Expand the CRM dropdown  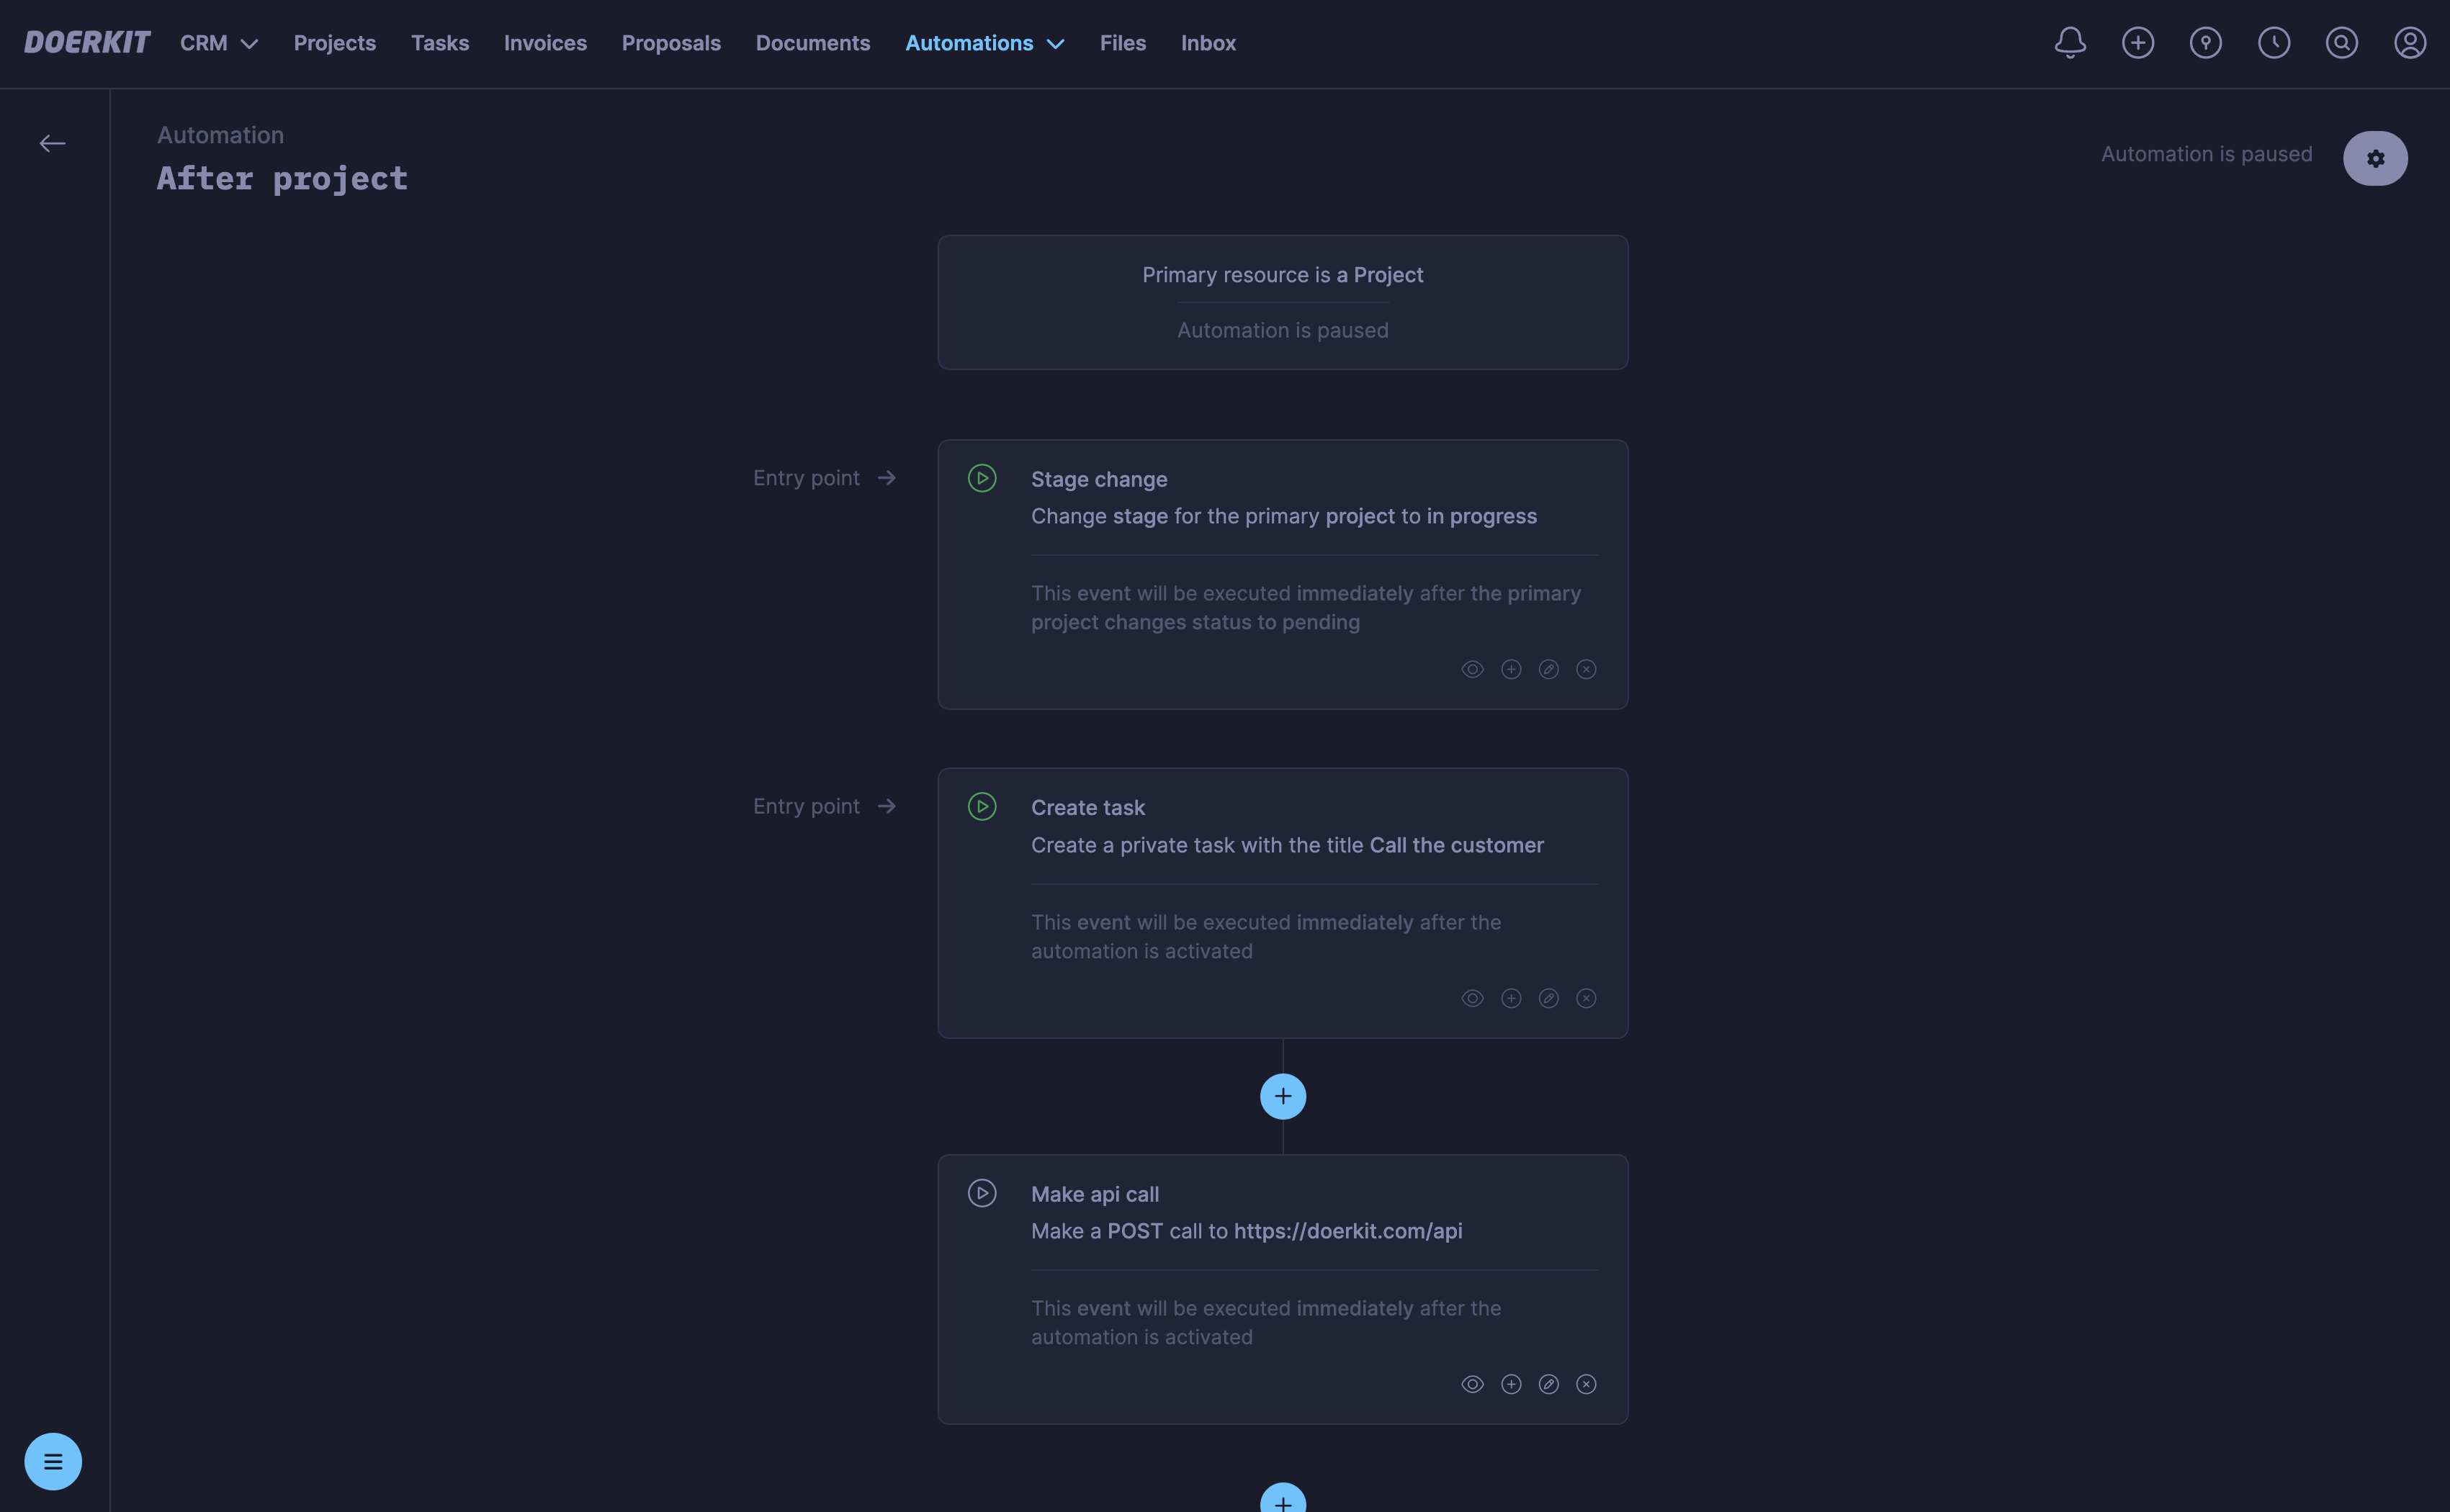218,43
